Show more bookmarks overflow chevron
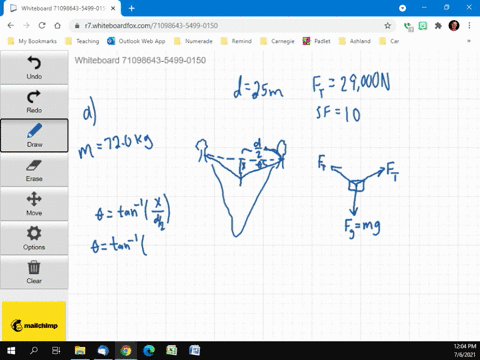480x360 pixels. (x=469, y=41)
